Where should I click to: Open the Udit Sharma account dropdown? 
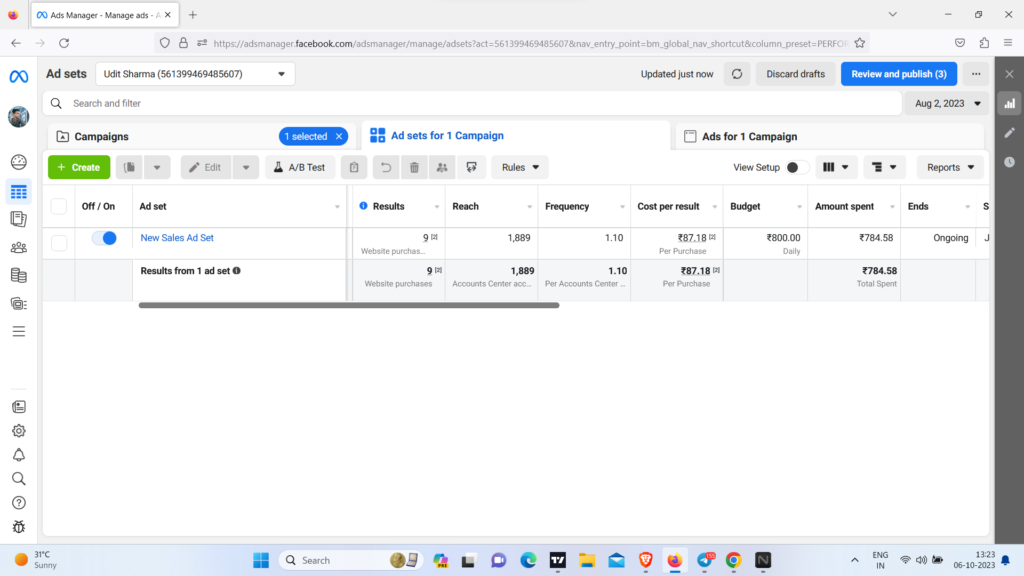tap(194, 74)
